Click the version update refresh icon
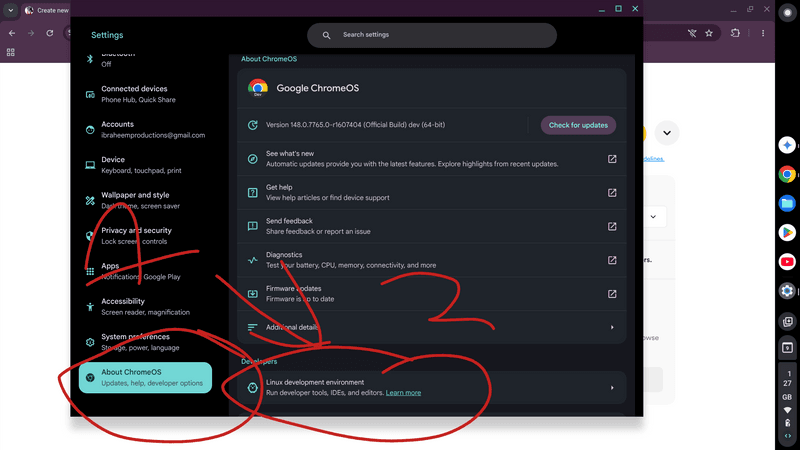Screen dimensions: 800x450 coord(253,125)
